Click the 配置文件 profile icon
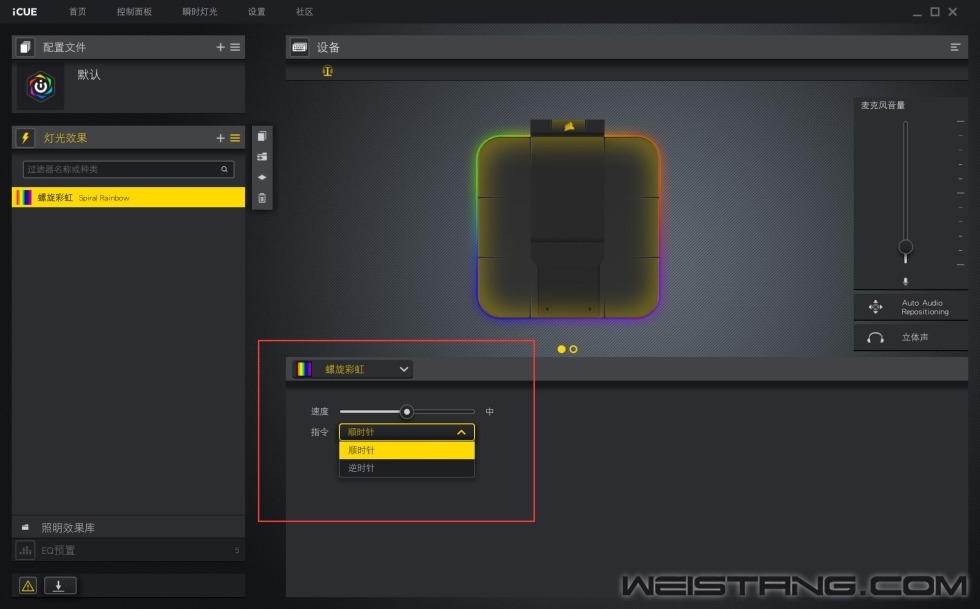Image resolution: width=980 pixels, height=609 pixels. coord(25,47)
